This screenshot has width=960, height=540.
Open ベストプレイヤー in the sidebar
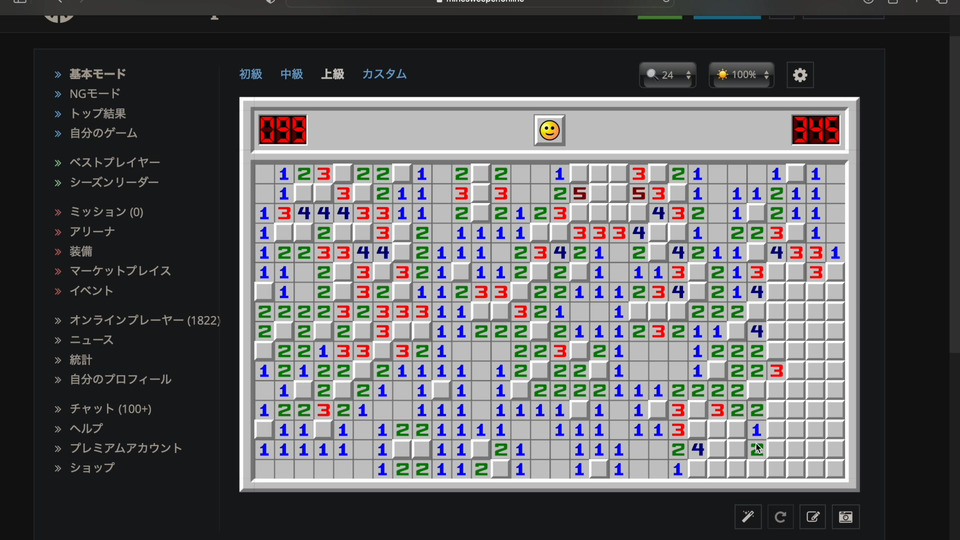click(114, 162)
